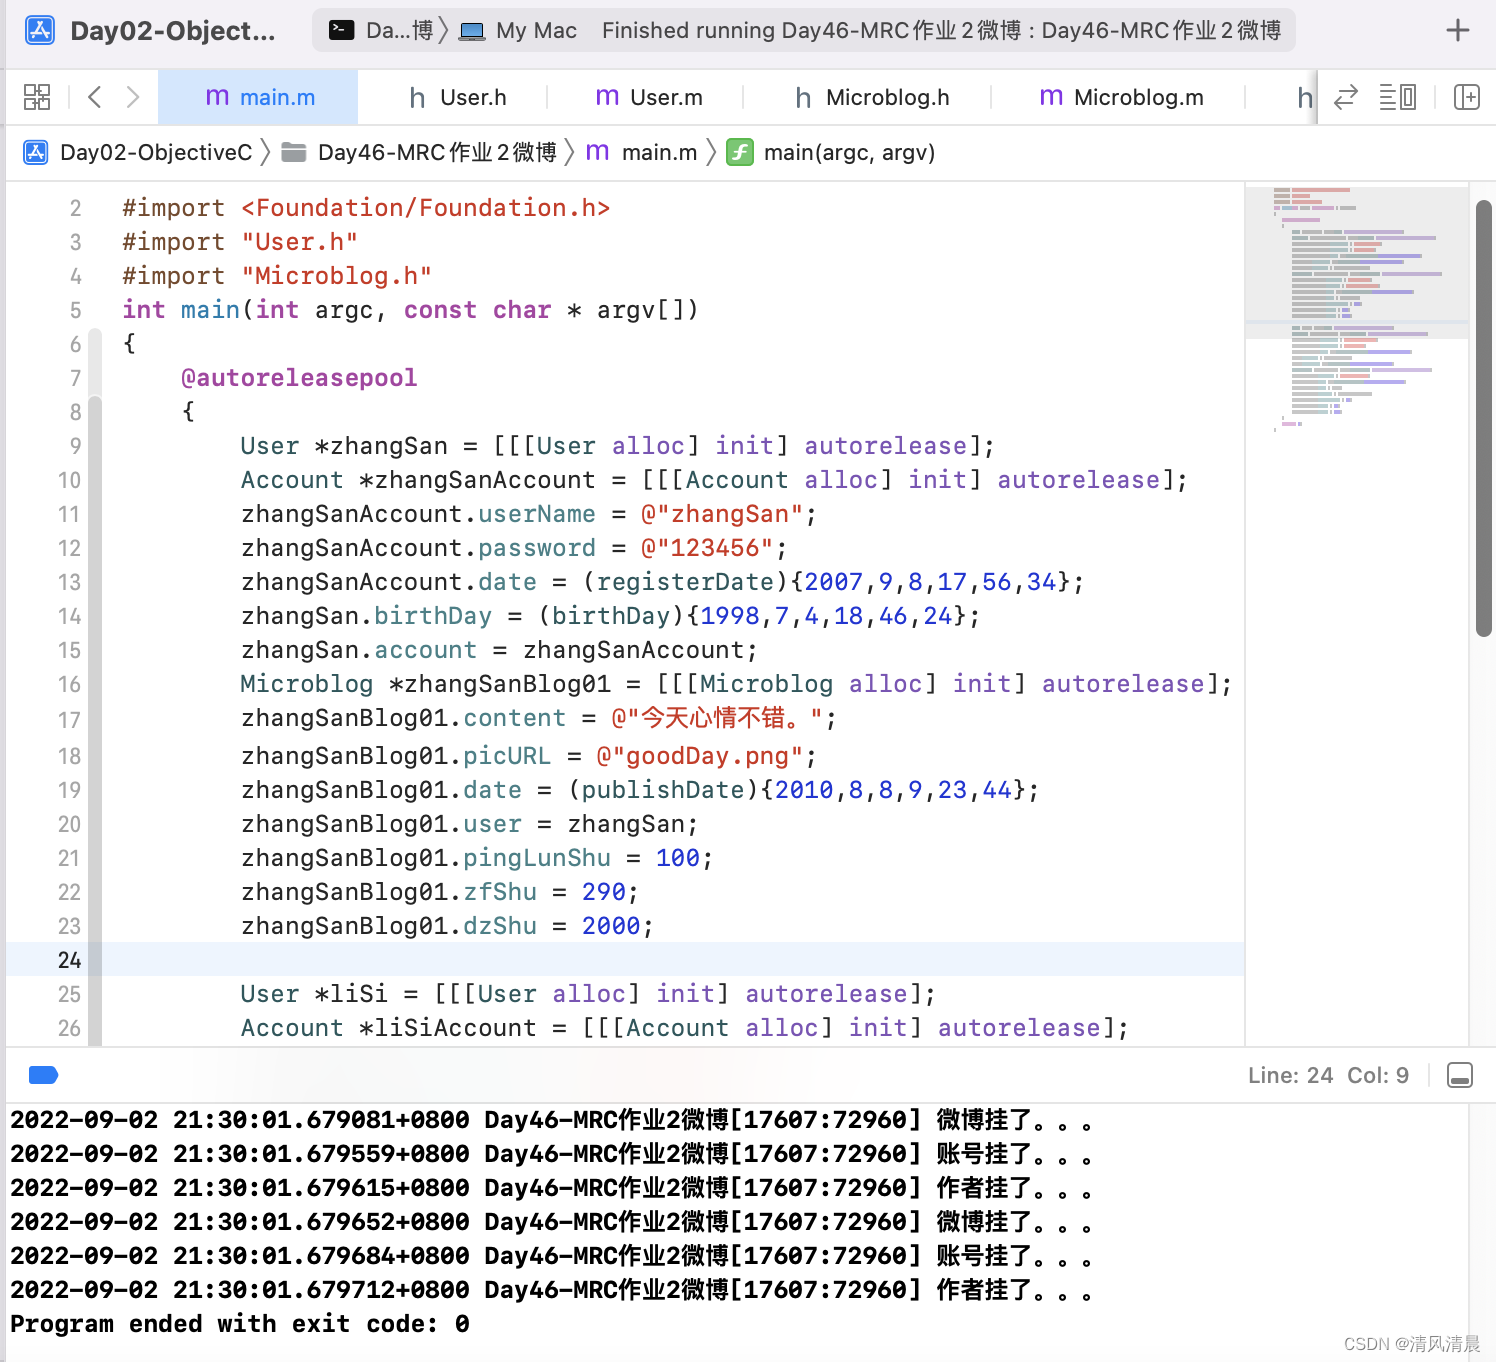Image resolution: width=1496 pixels, height=1362 pixels.
Task: Open the editor options lines icon
Action: point(1397,97)
